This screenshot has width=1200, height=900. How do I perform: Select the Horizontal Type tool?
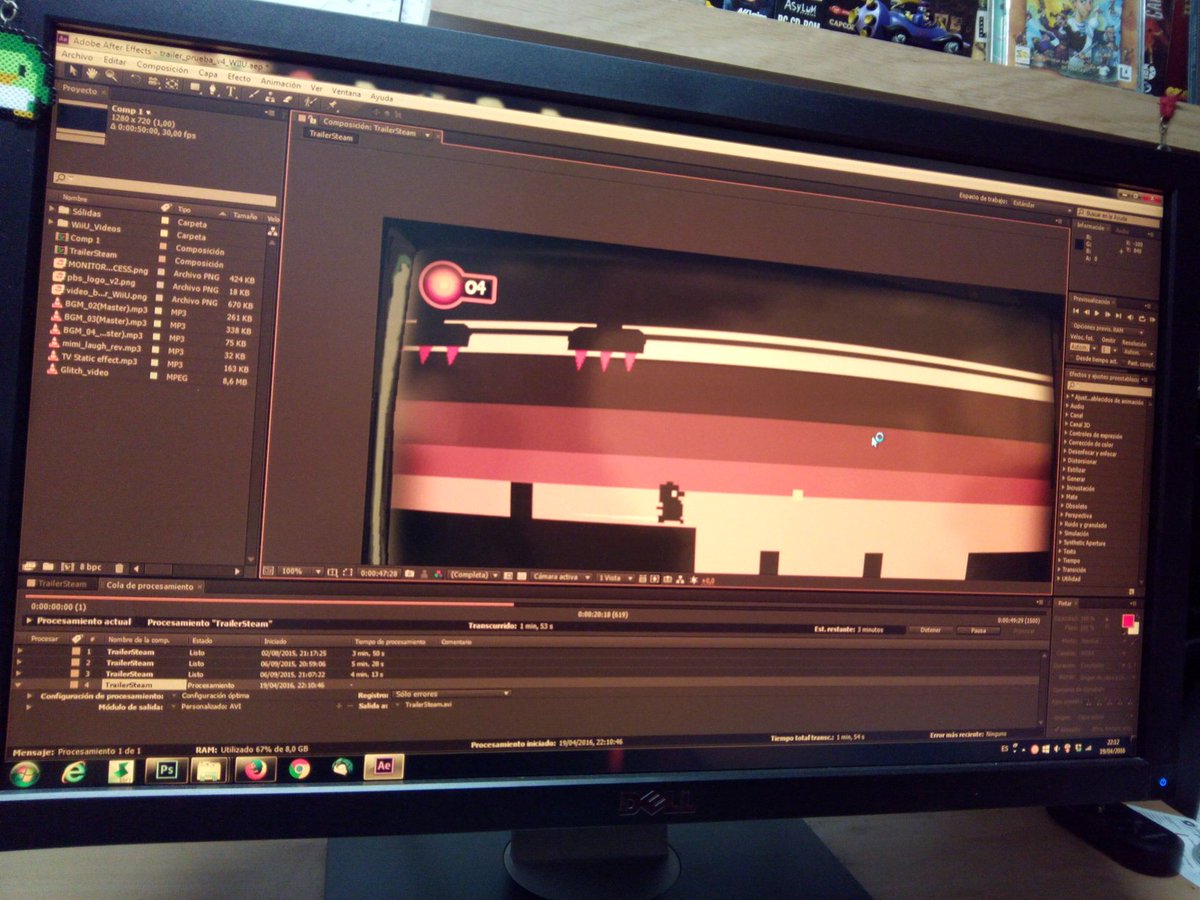pos(230,91)
